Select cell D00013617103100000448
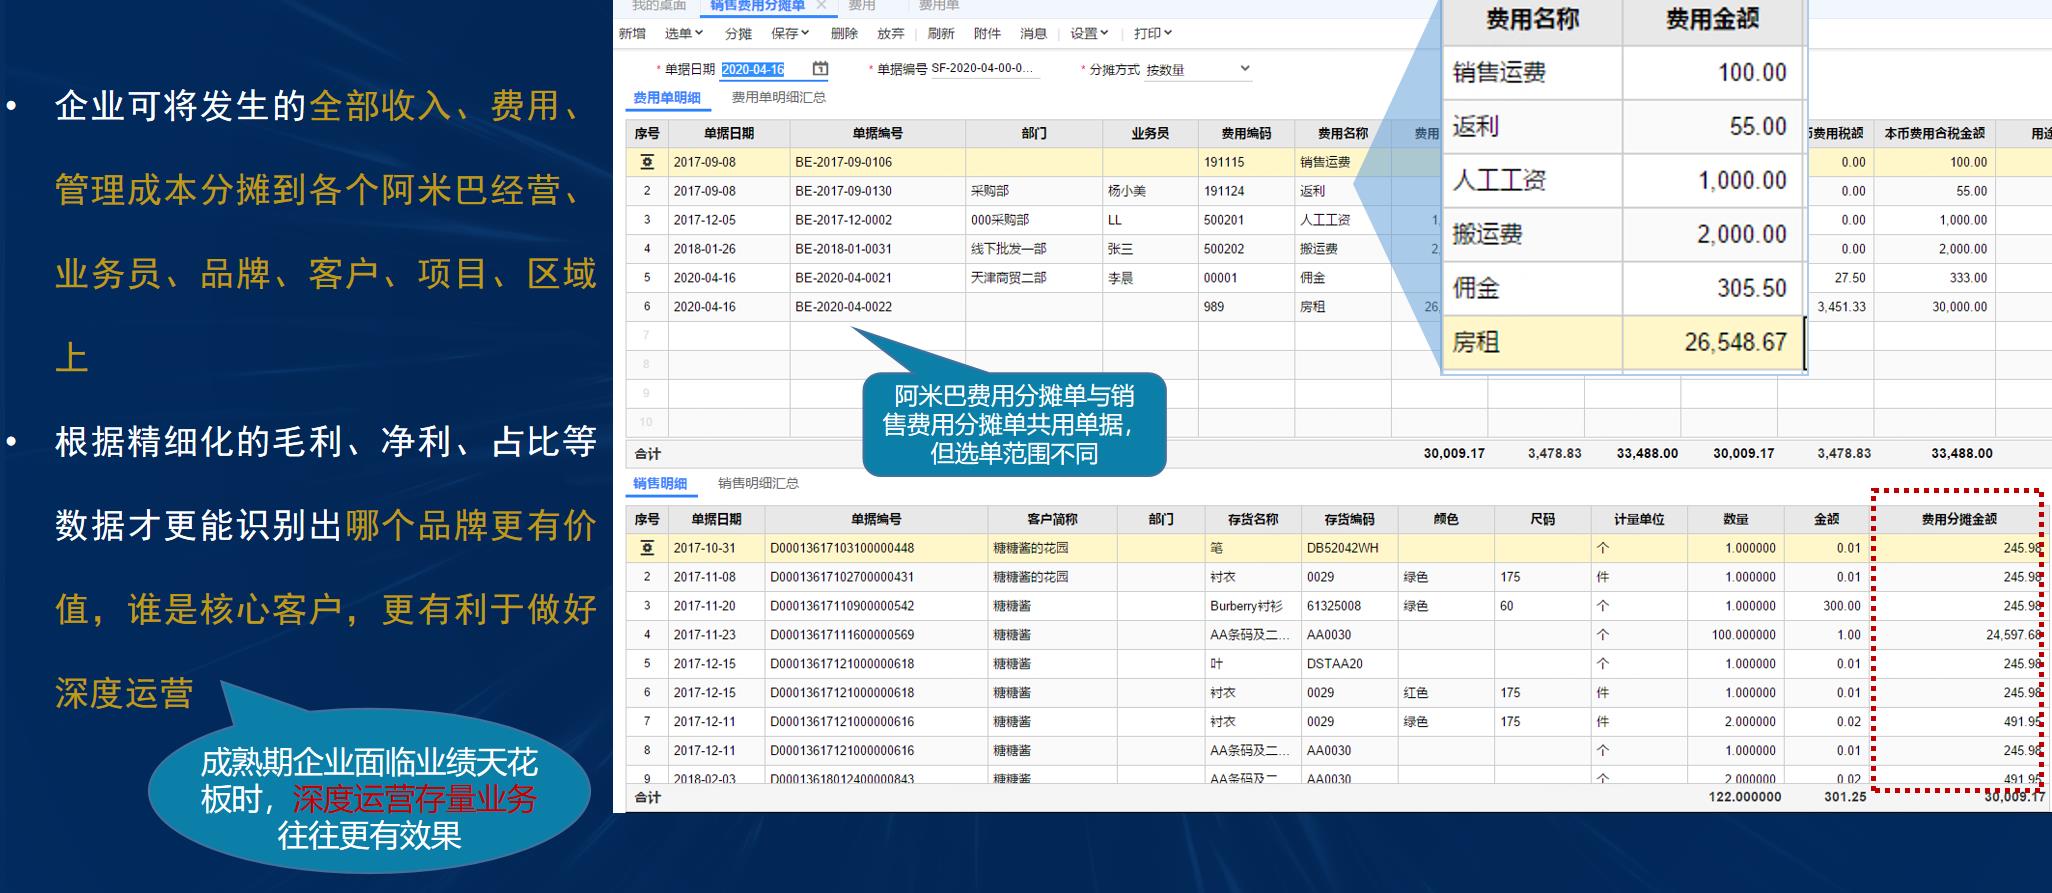The height and width of the screenshot is (893, 2052). 876,548
